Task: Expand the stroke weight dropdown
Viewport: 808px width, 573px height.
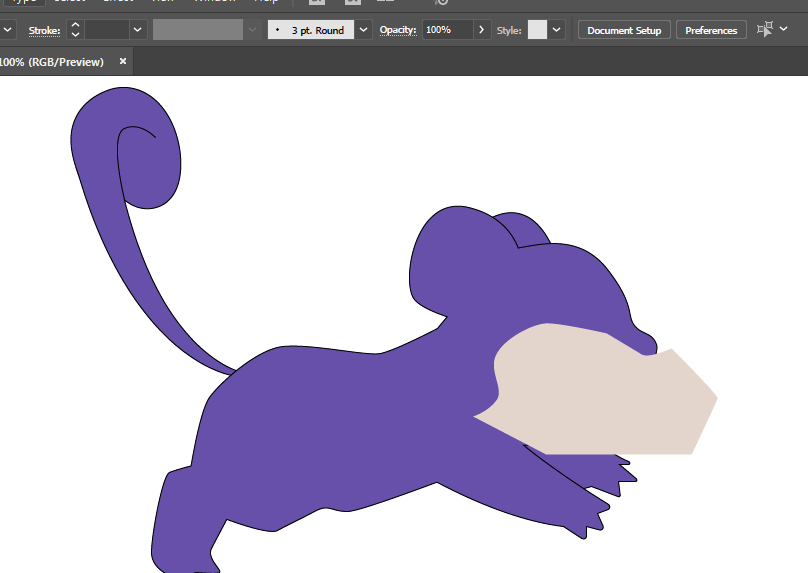Action: (138, 30)
